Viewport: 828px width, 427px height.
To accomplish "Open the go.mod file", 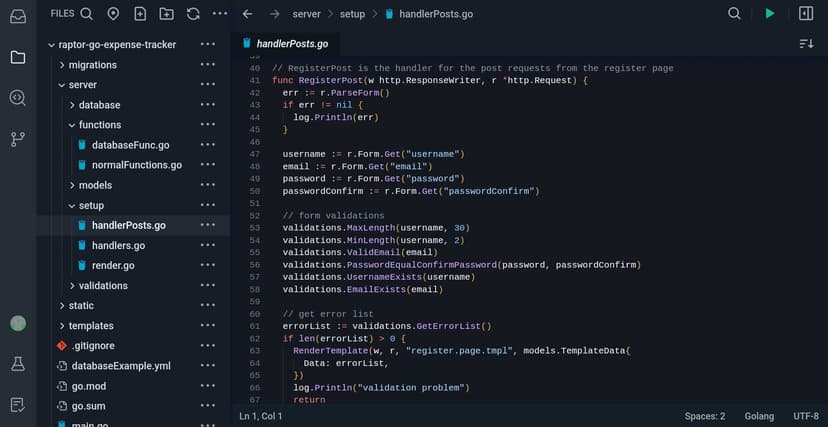I will coord(89,386).
